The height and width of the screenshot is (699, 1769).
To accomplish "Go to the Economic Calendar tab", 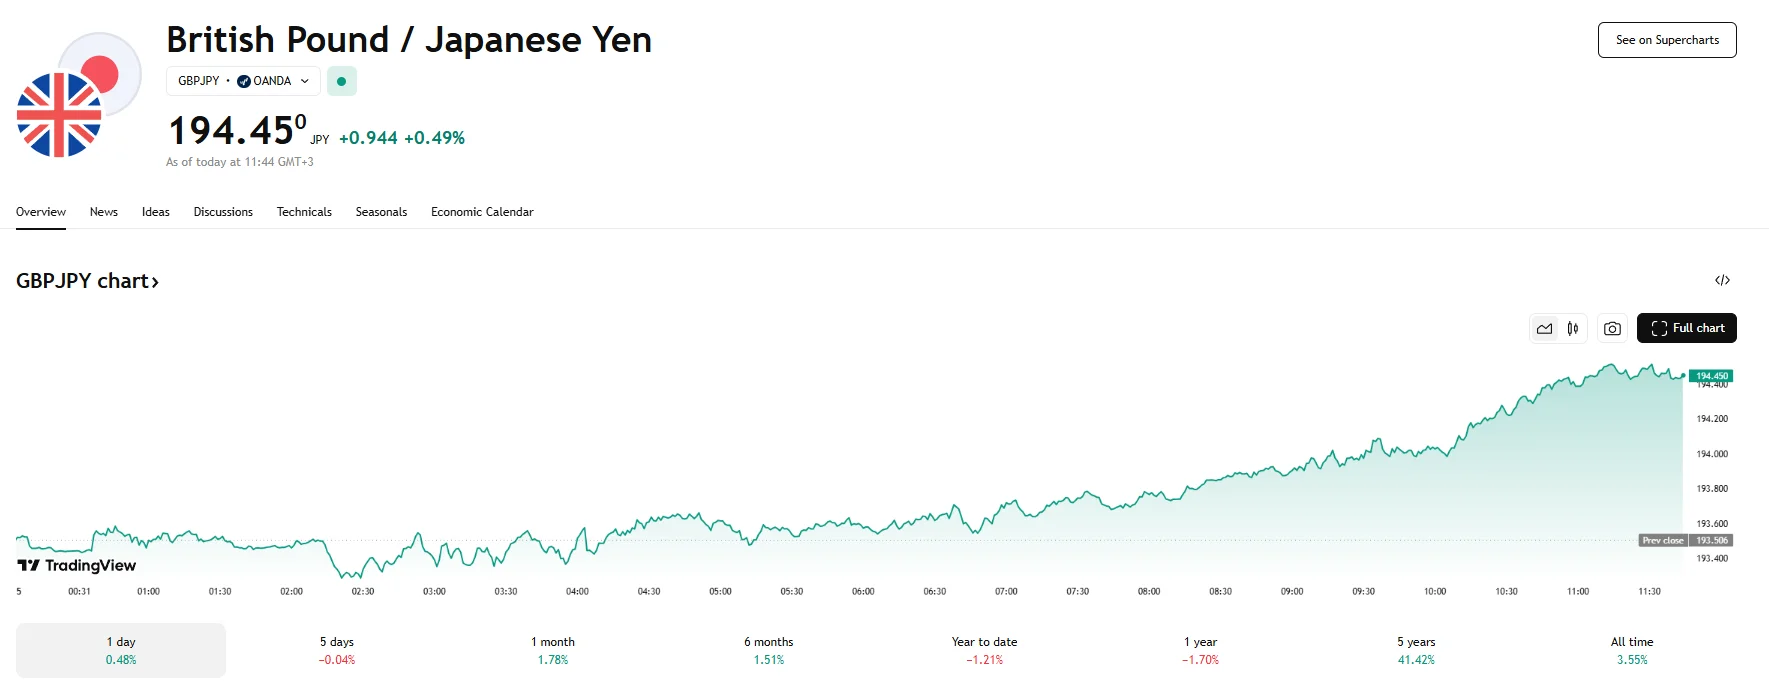I will (482, 212).
